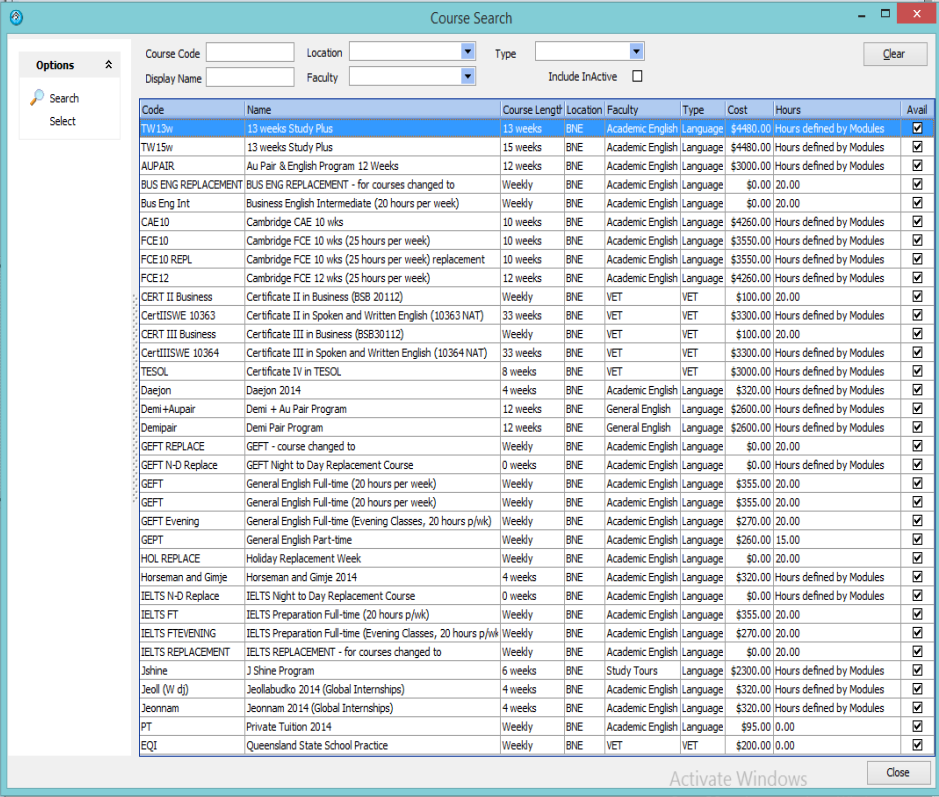
Task: Select the Certificate IV in TESOL row
Action: pos(372,371)
